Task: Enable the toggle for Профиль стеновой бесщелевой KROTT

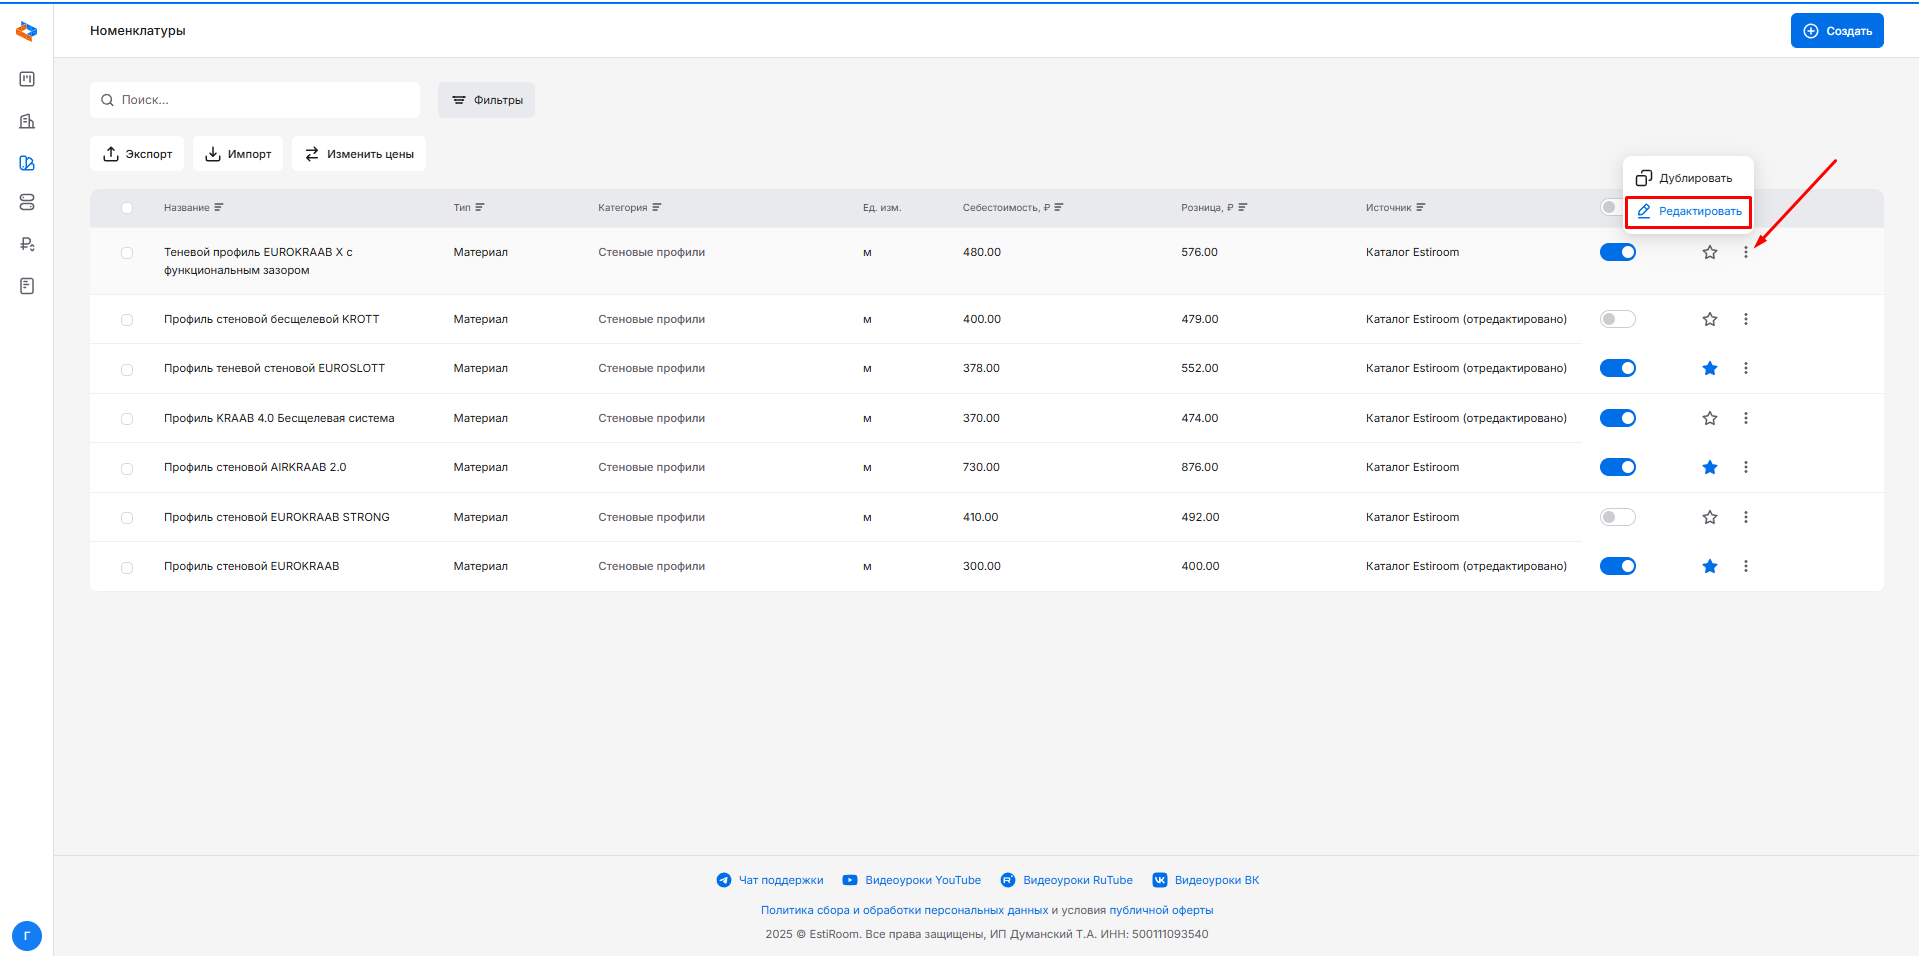Action: [x=1617, y=320]
